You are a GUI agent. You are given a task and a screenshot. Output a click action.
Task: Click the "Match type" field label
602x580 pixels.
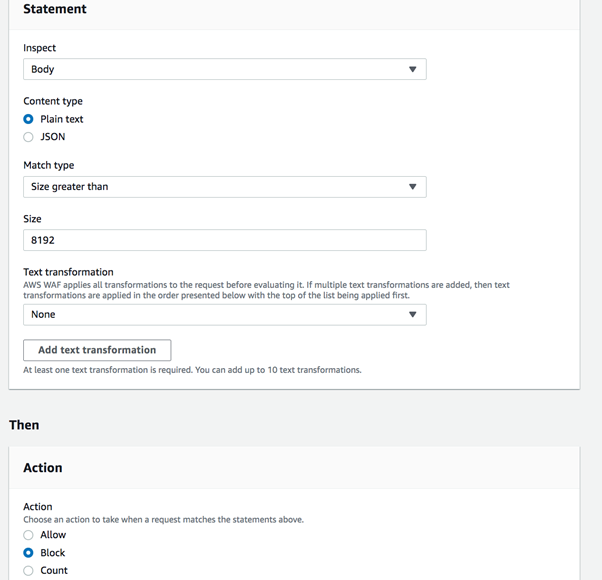[x=49, y=165]
